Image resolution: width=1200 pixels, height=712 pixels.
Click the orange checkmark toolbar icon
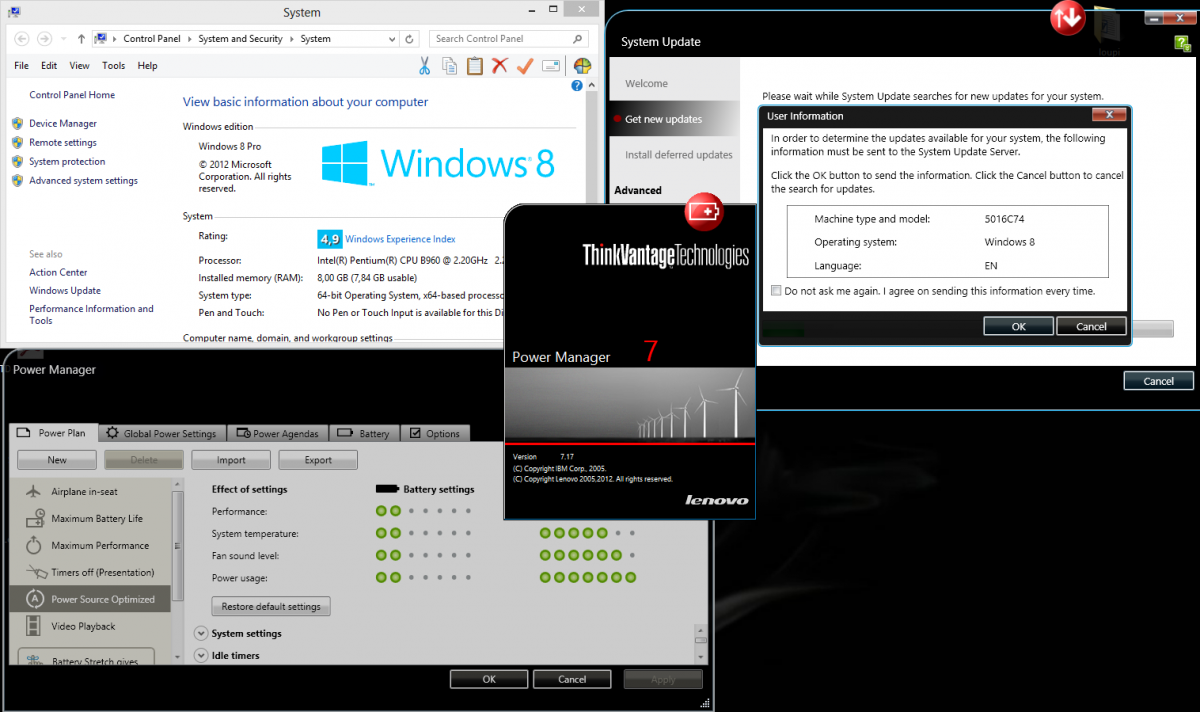(x=525, y=66)
